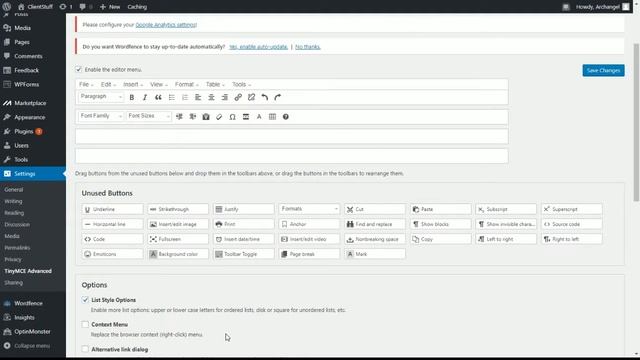
Task: Open the New item in admin bar
Action: [x=110, y=7]
